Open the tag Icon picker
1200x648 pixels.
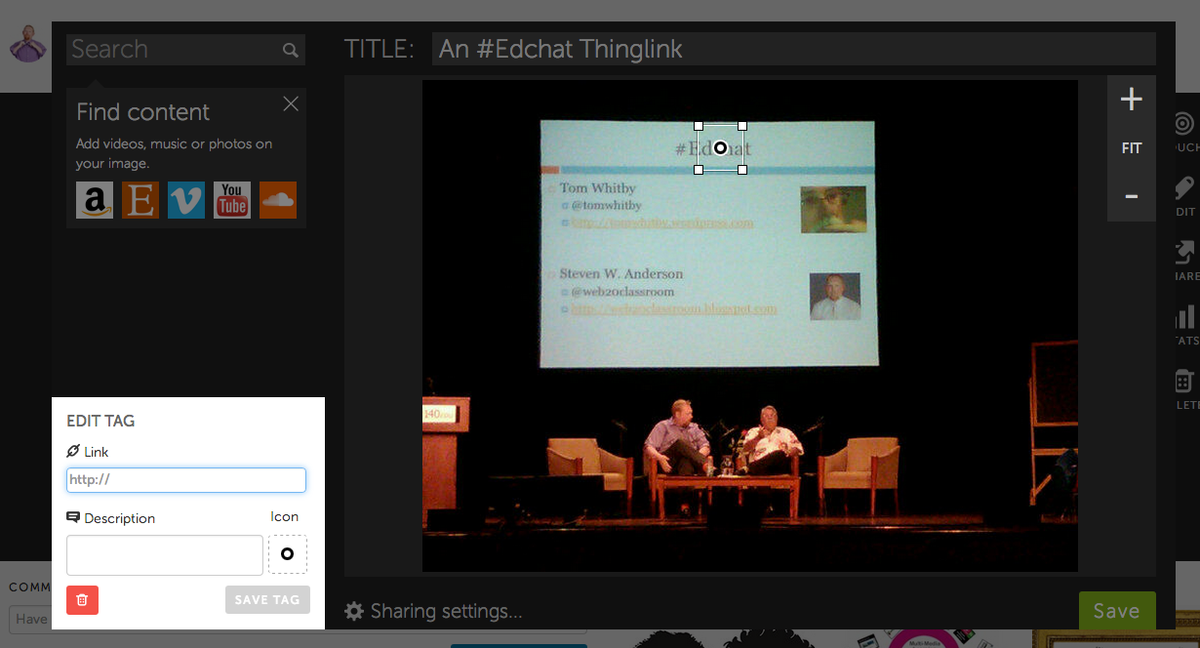[287, 554]
